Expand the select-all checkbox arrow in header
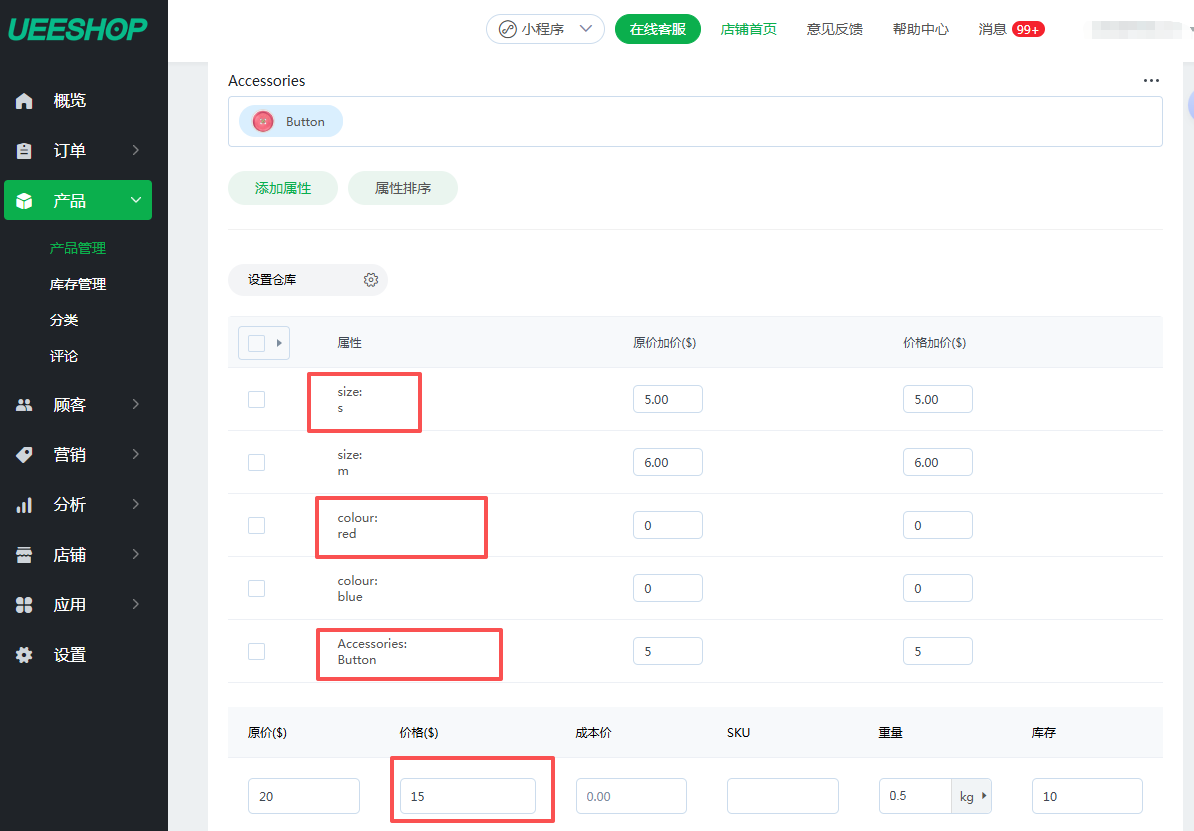Screen dimensions: 1194x831 [x=279, y=343]
